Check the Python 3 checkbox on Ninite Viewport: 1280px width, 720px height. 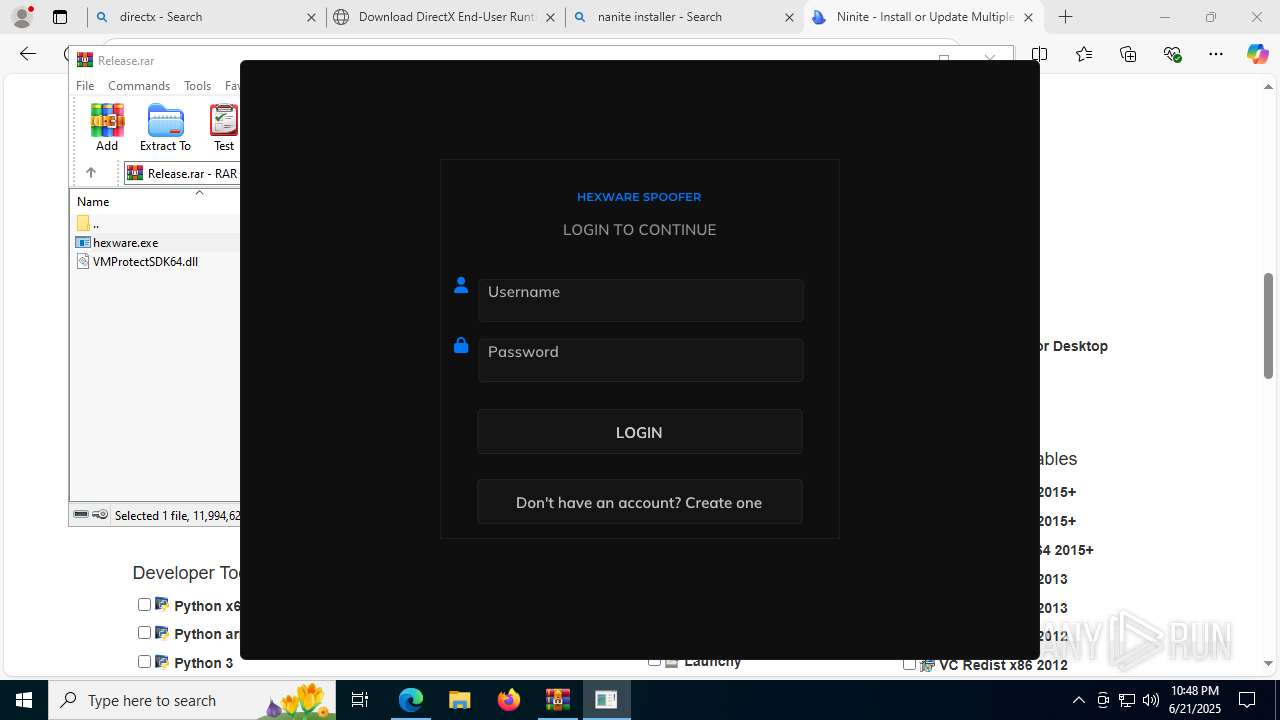[x=144, y=661]
